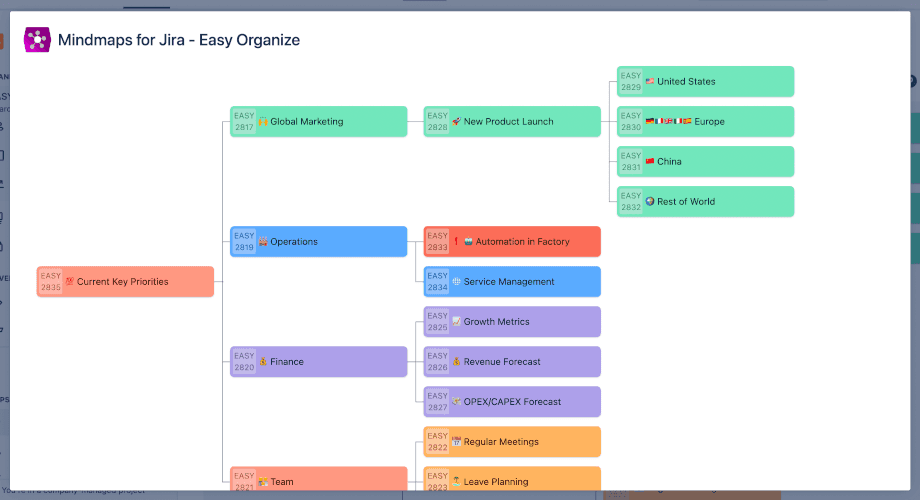920x500 pixels.
Task: Click the EASY 2832 issue key
Action: tap(631, 201)
